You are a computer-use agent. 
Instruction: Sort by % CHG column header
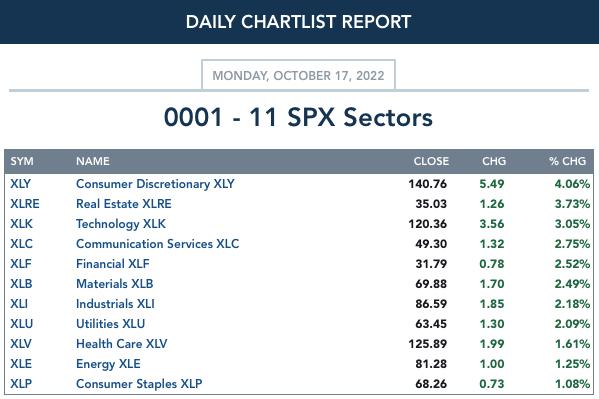click(x=567, y=161)
